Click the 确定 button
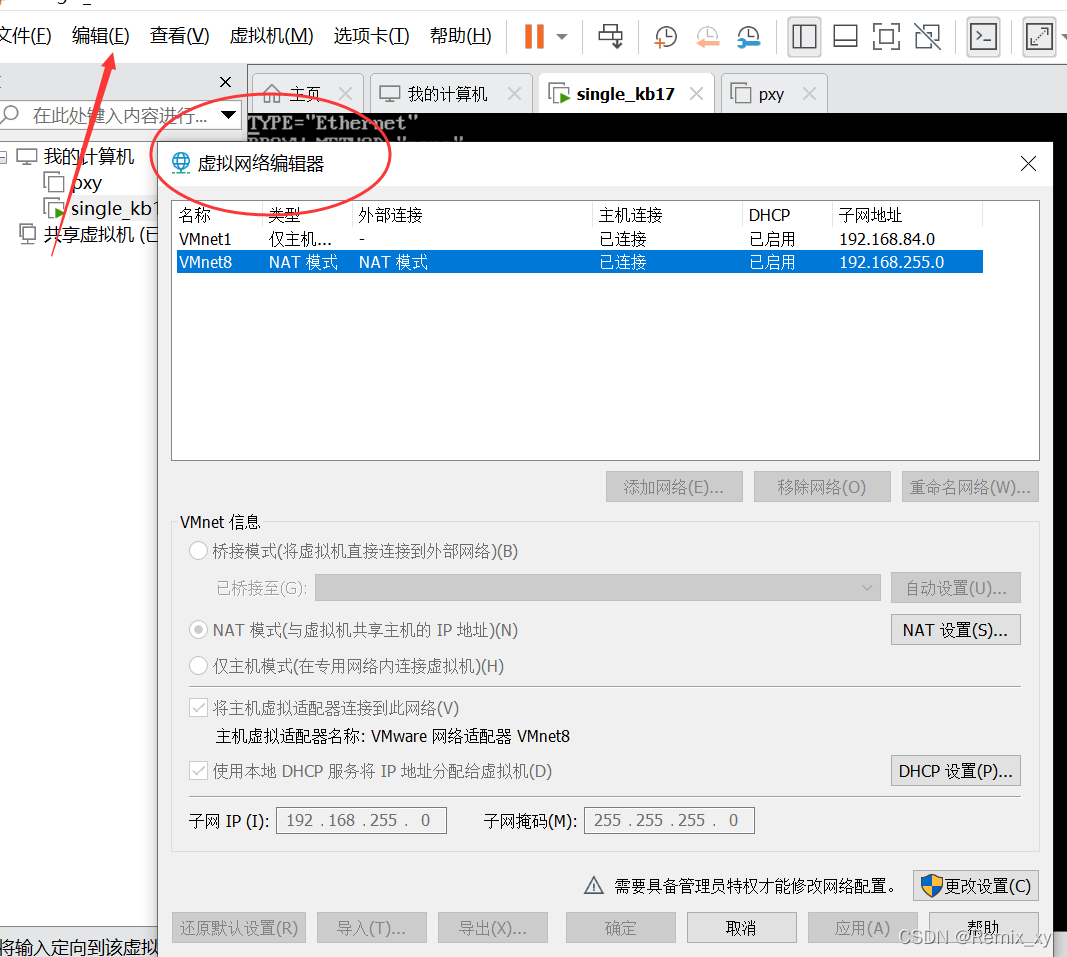The height and width of the screenshot is (957, 1067). (x=621, y=928)
